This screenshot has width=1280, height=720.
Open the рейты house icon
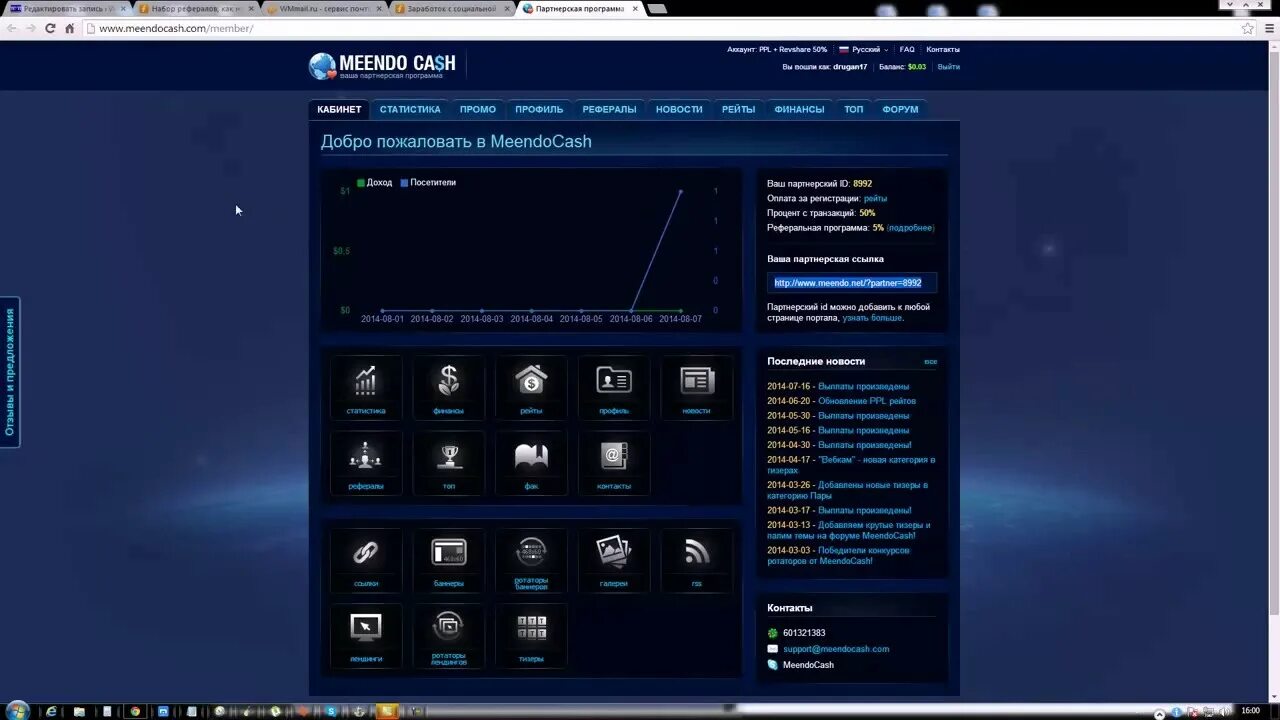[x=531, y=387]
